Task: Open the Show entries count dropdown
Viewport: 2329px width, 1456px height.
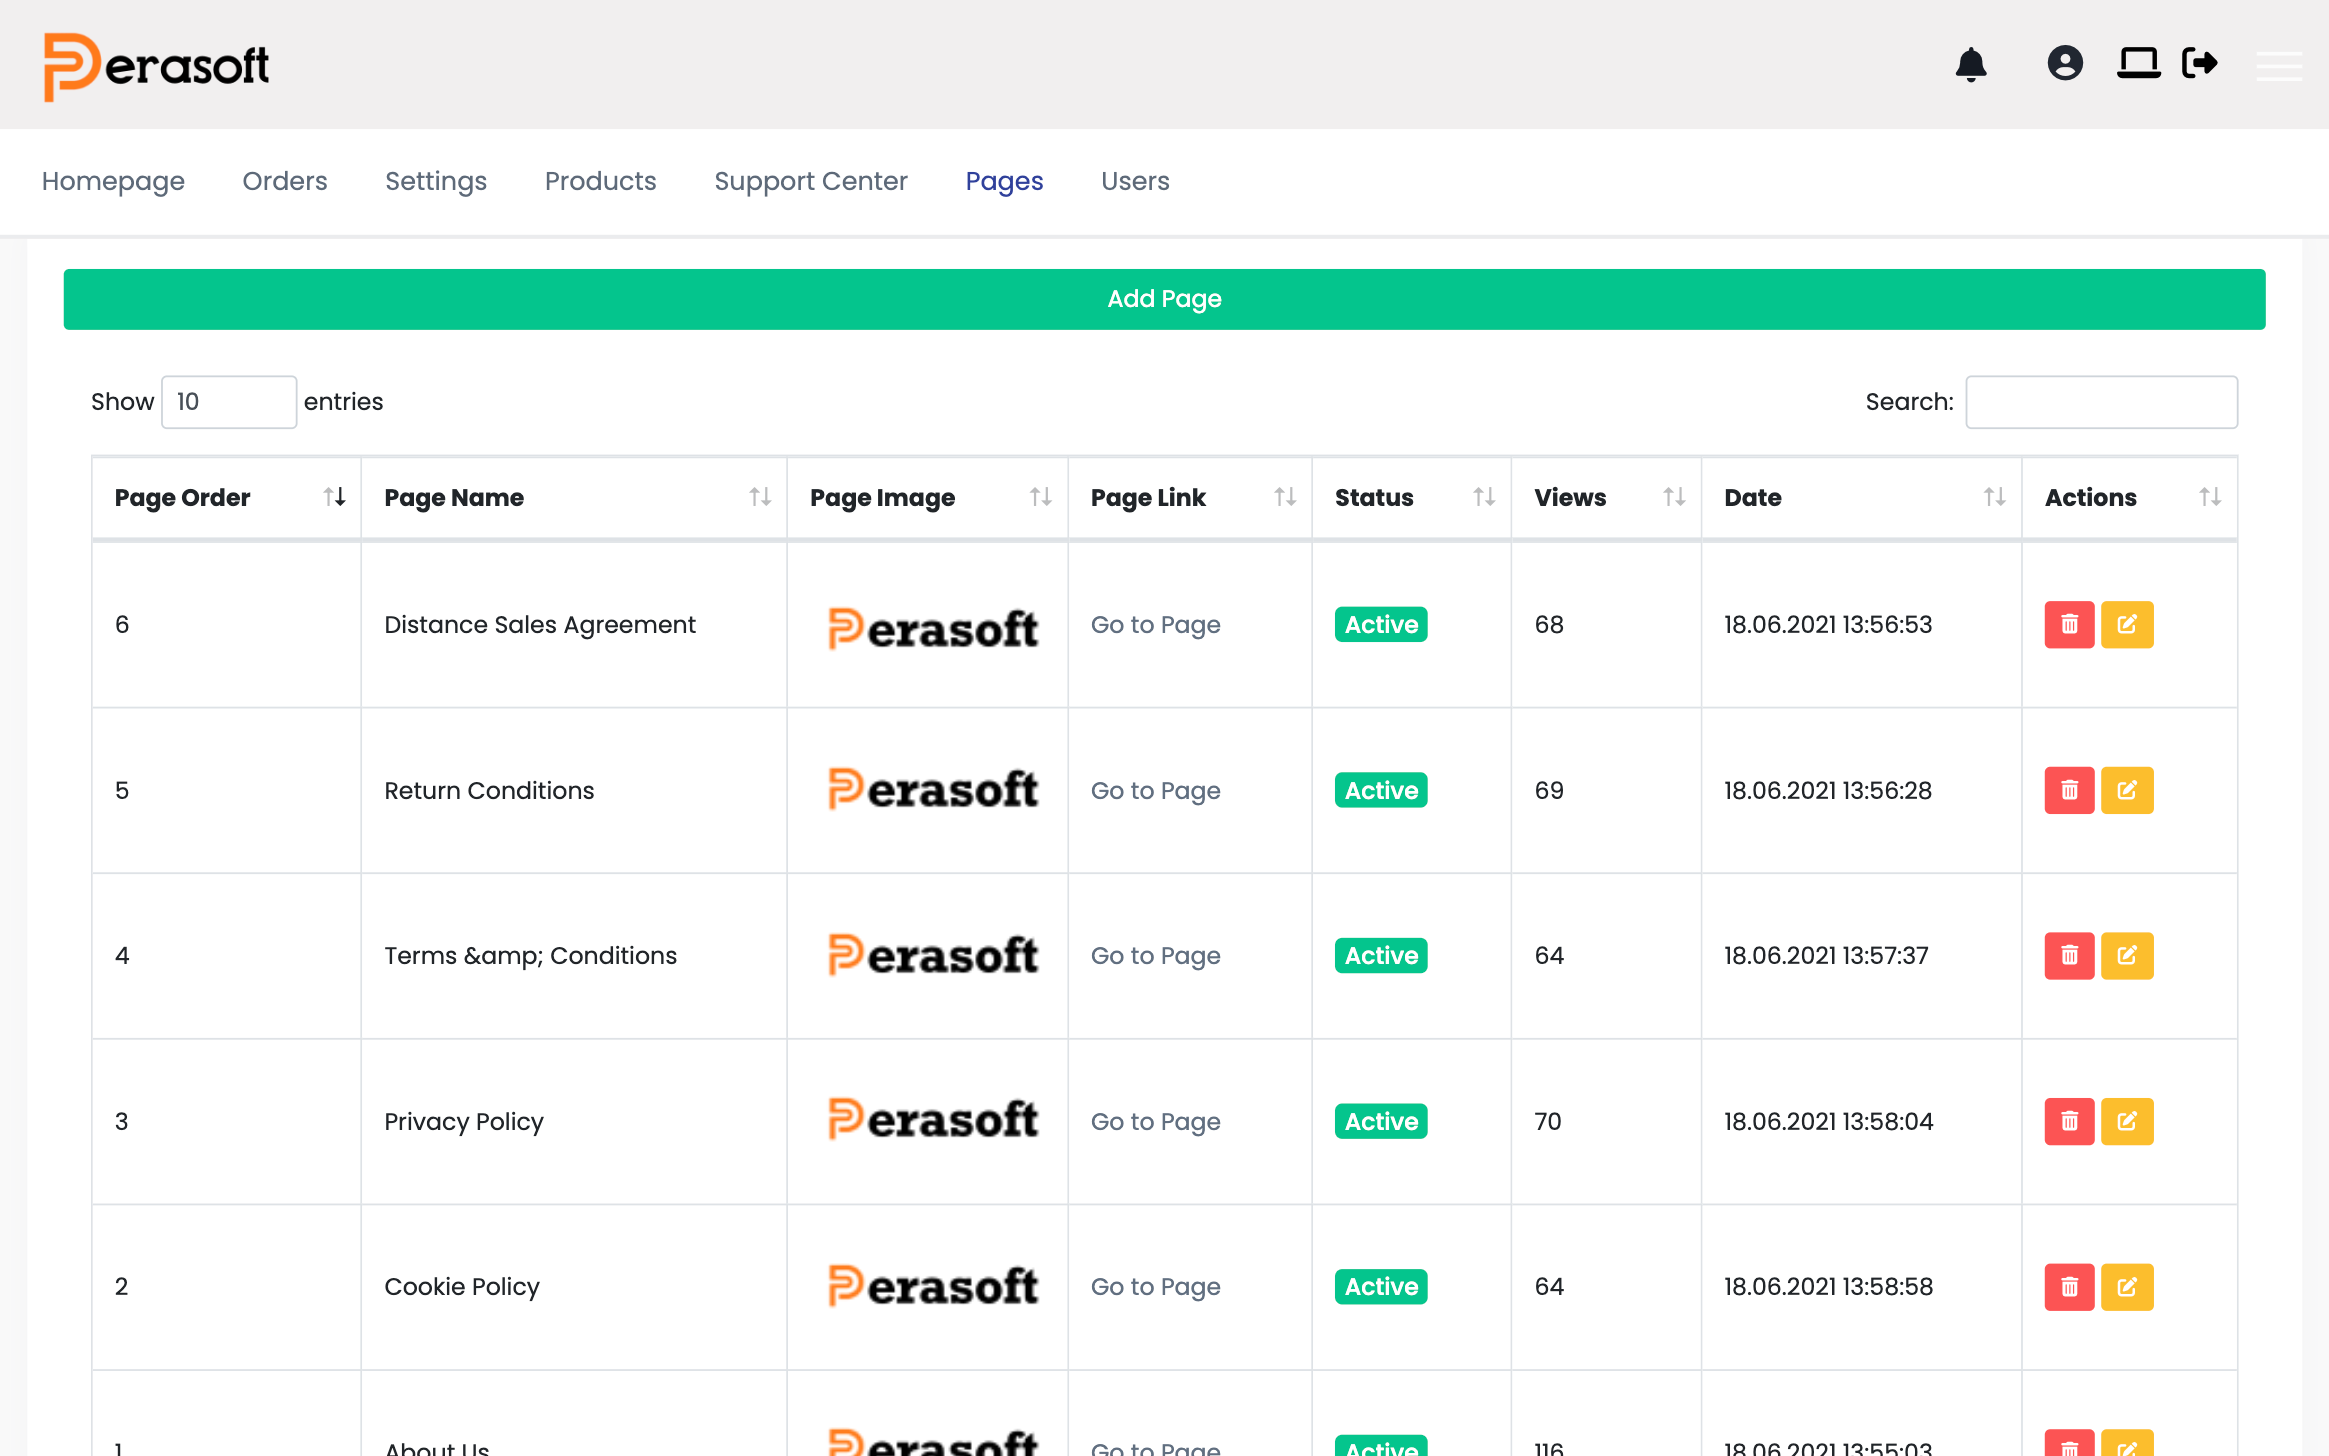Action: coord(229,402)
